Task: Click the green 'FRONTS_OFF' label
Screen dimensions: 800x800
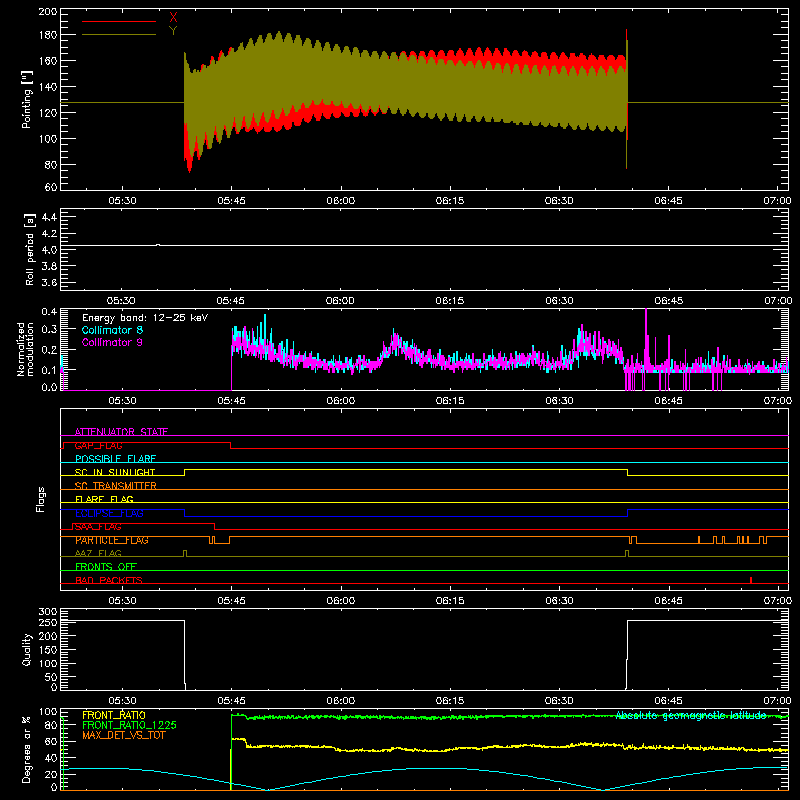Action: point(106,567)
